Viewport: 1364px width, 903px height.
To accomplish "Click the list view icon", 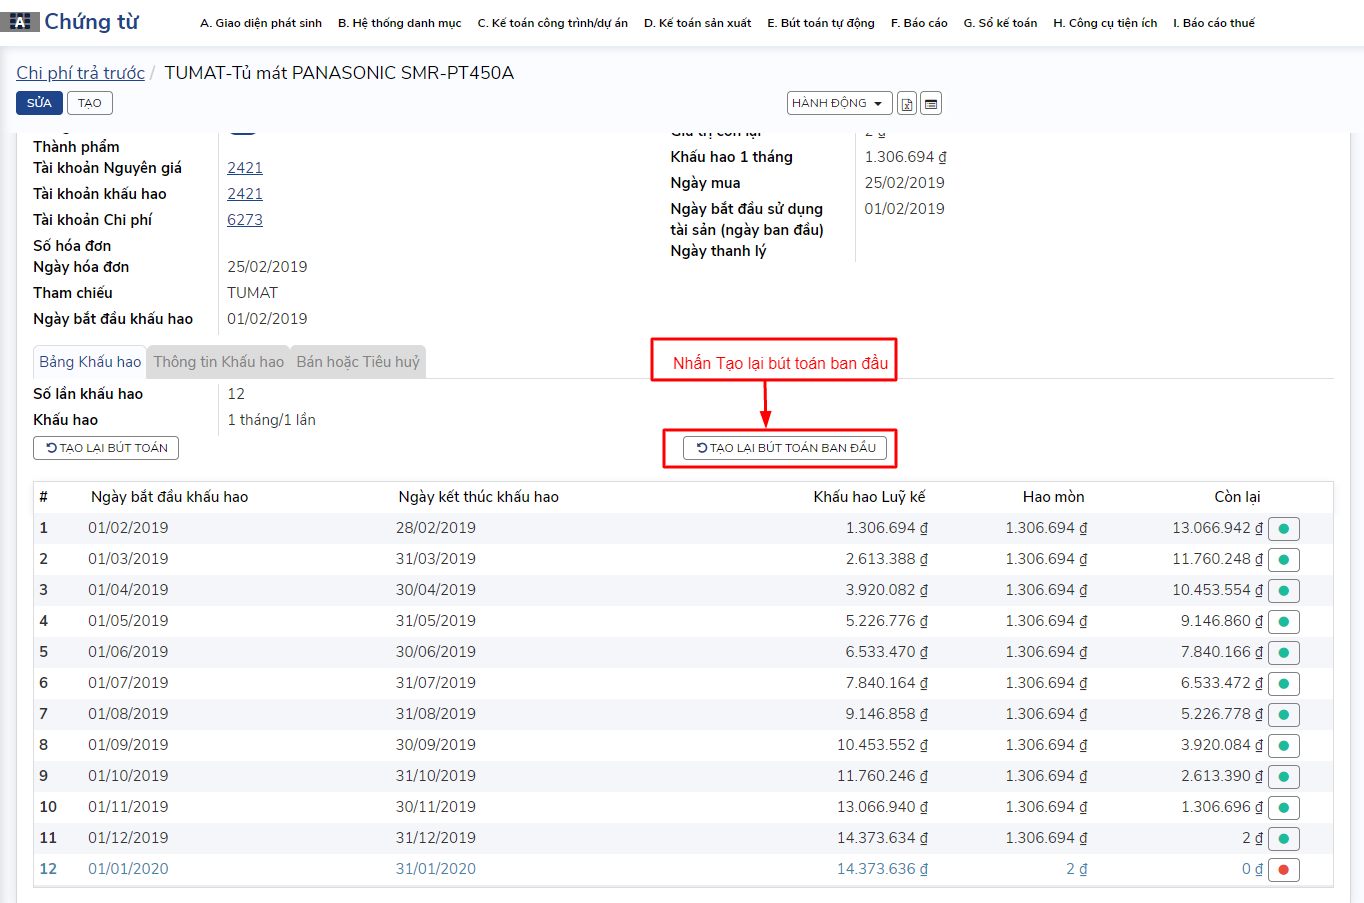I will [x=931, y=103].
